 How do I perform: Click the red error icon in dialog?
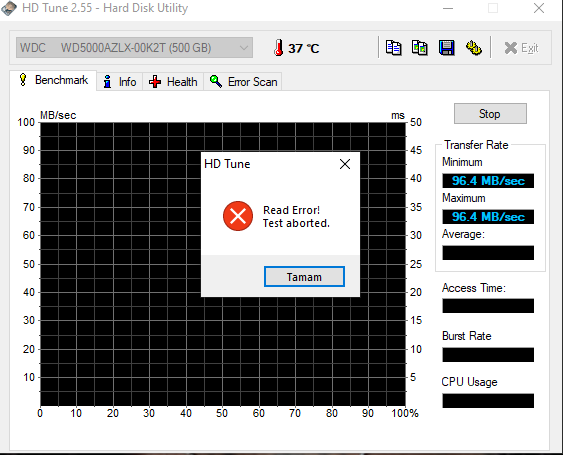point(238,216)
